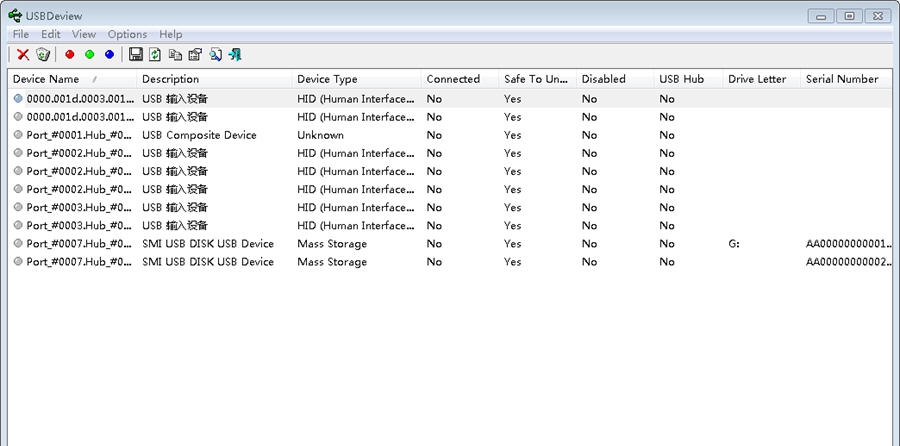Click status dot of Port_#0001.Hub row

pyautogui.click(x=18, y=135)
